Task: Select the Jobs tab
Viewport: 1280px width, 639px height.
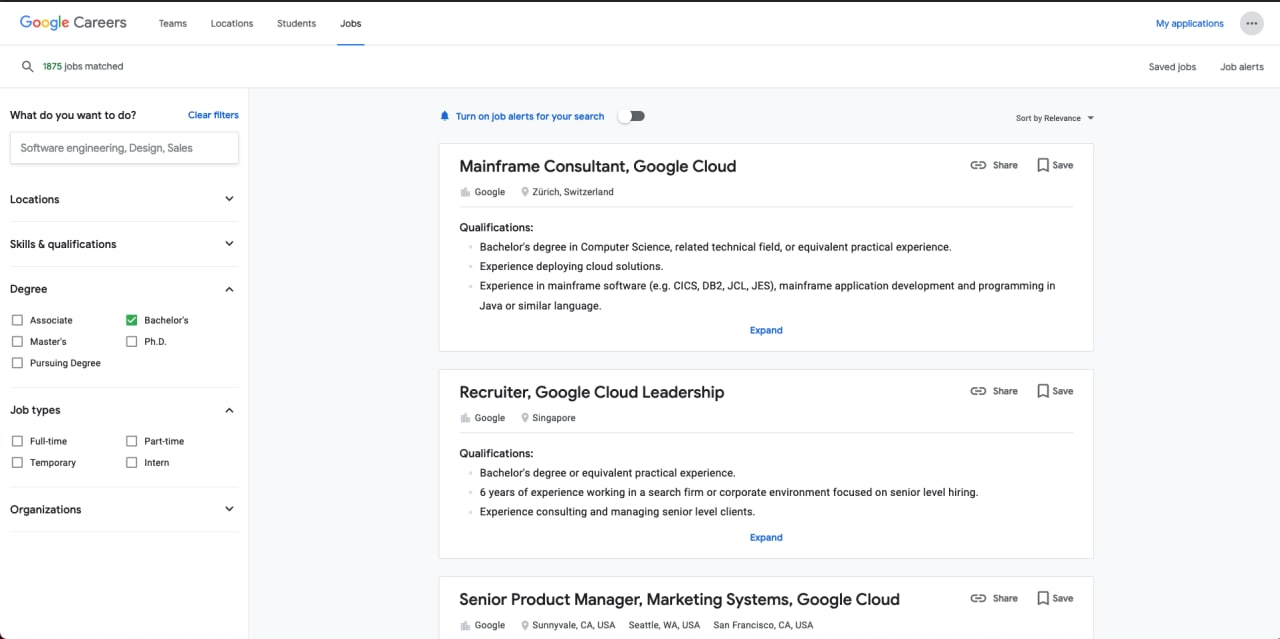Action: tap(351, 23)
